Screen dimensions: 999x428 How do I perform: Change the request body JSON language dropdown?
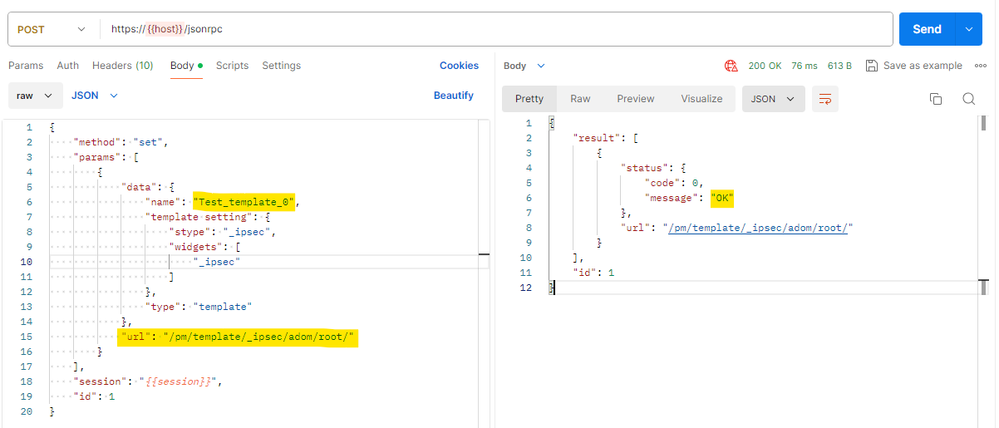(x=95, y=95)
